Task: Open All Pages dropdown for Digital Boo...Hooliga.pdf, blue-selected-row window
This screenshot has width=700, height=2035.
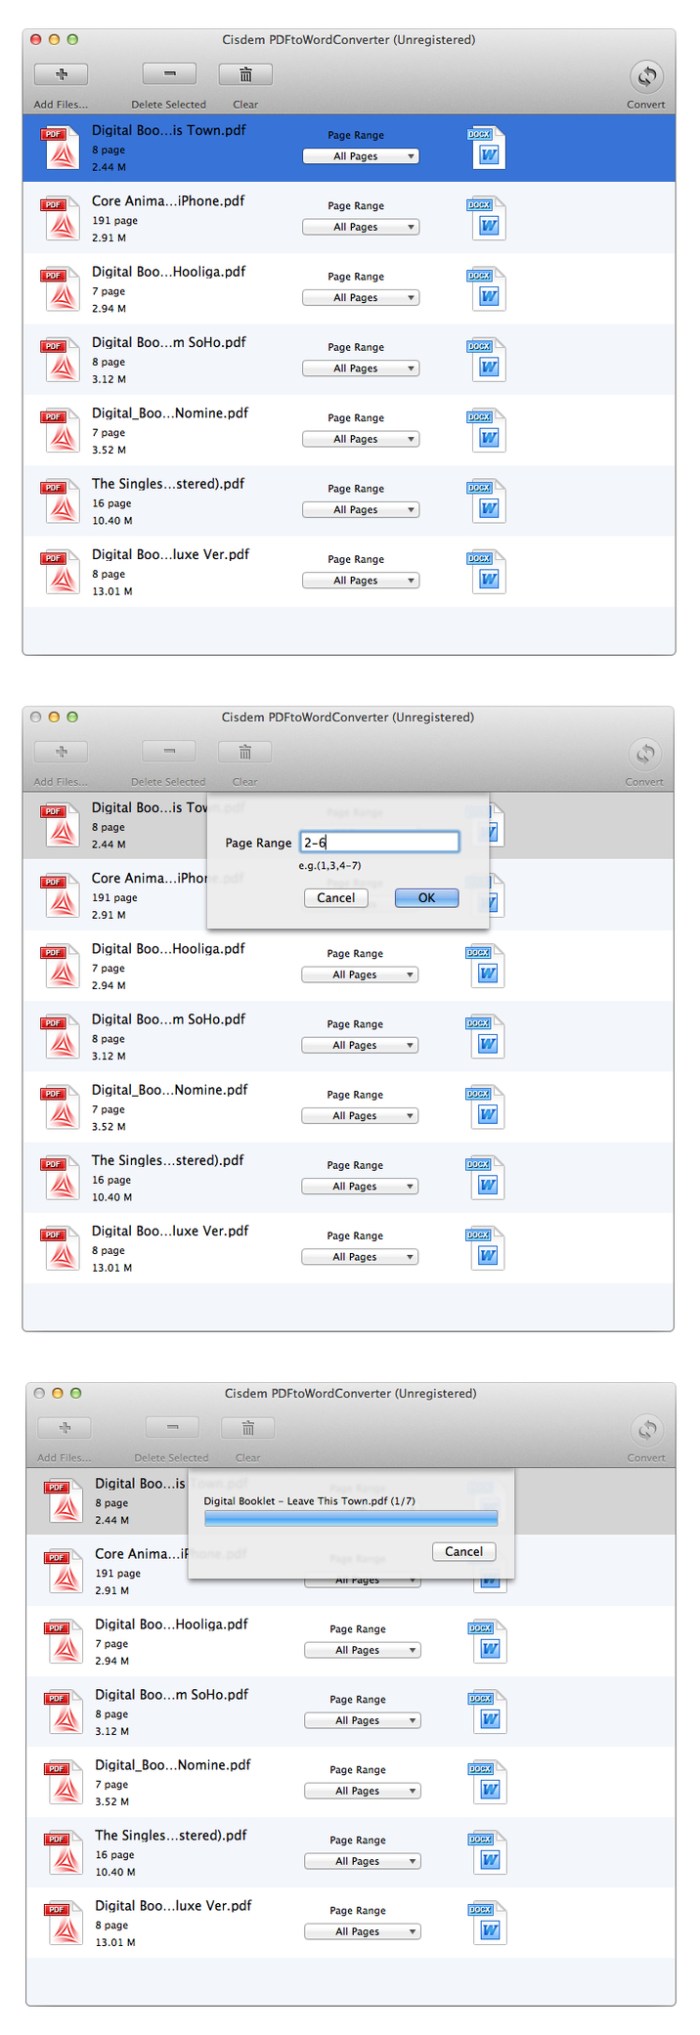Action: tap(361, 298)
